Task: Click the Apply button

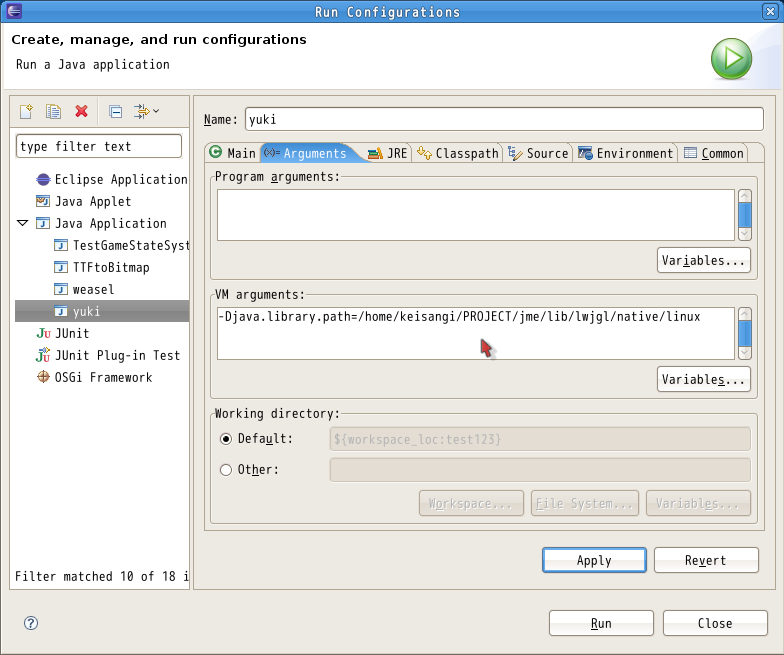Action: click(x=594, y=560)
